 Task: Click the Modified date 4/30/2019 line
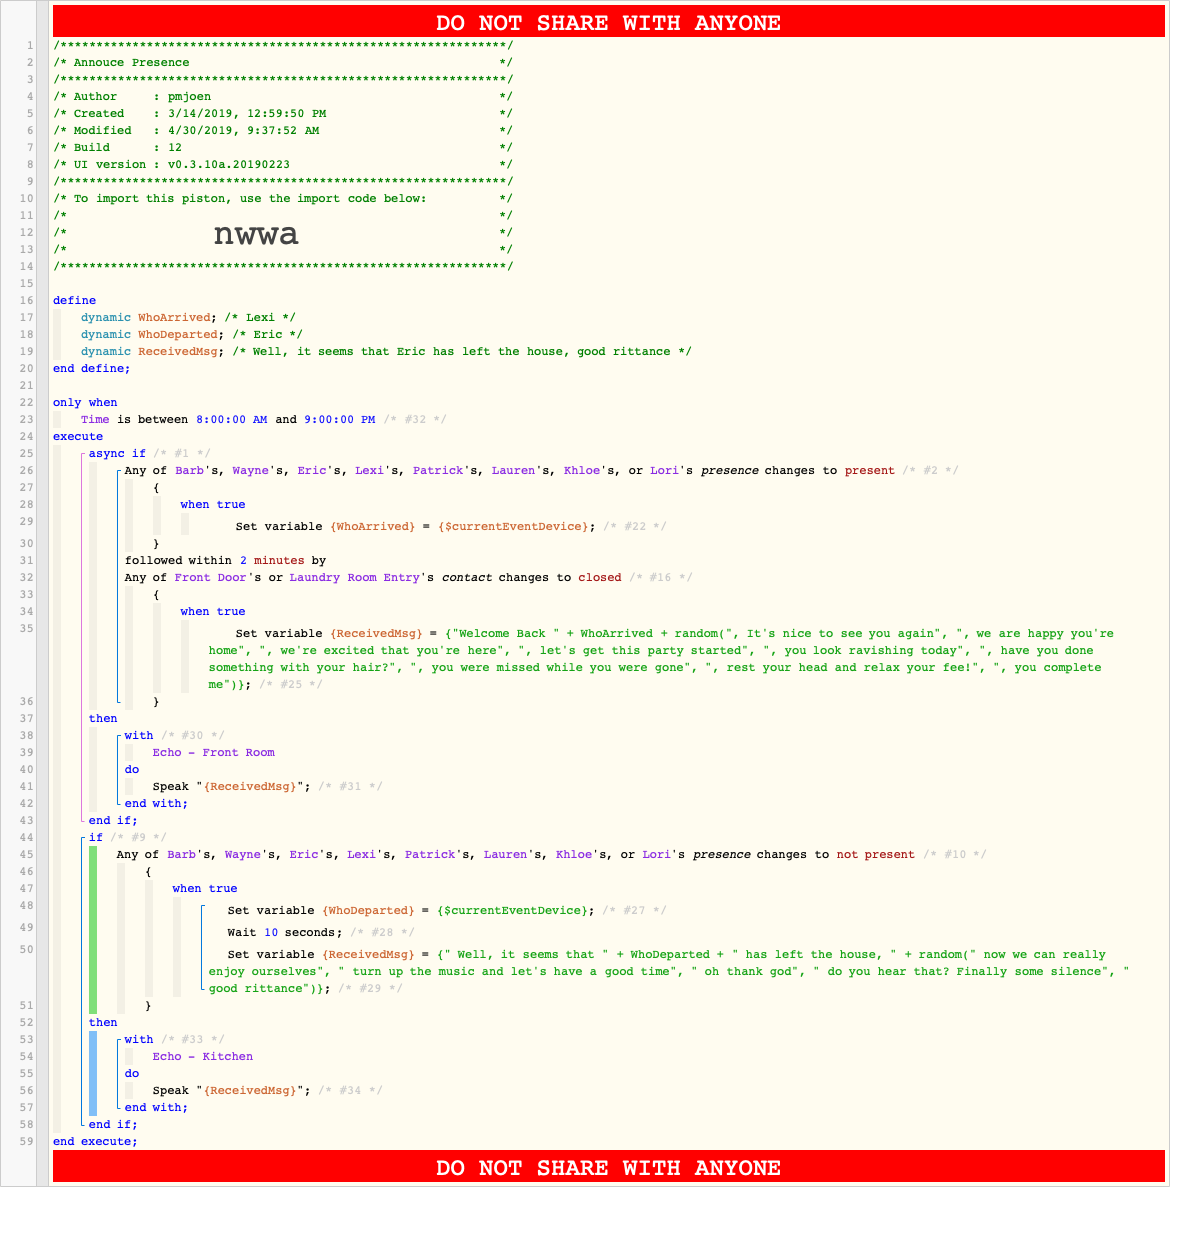tap(283, 130)
